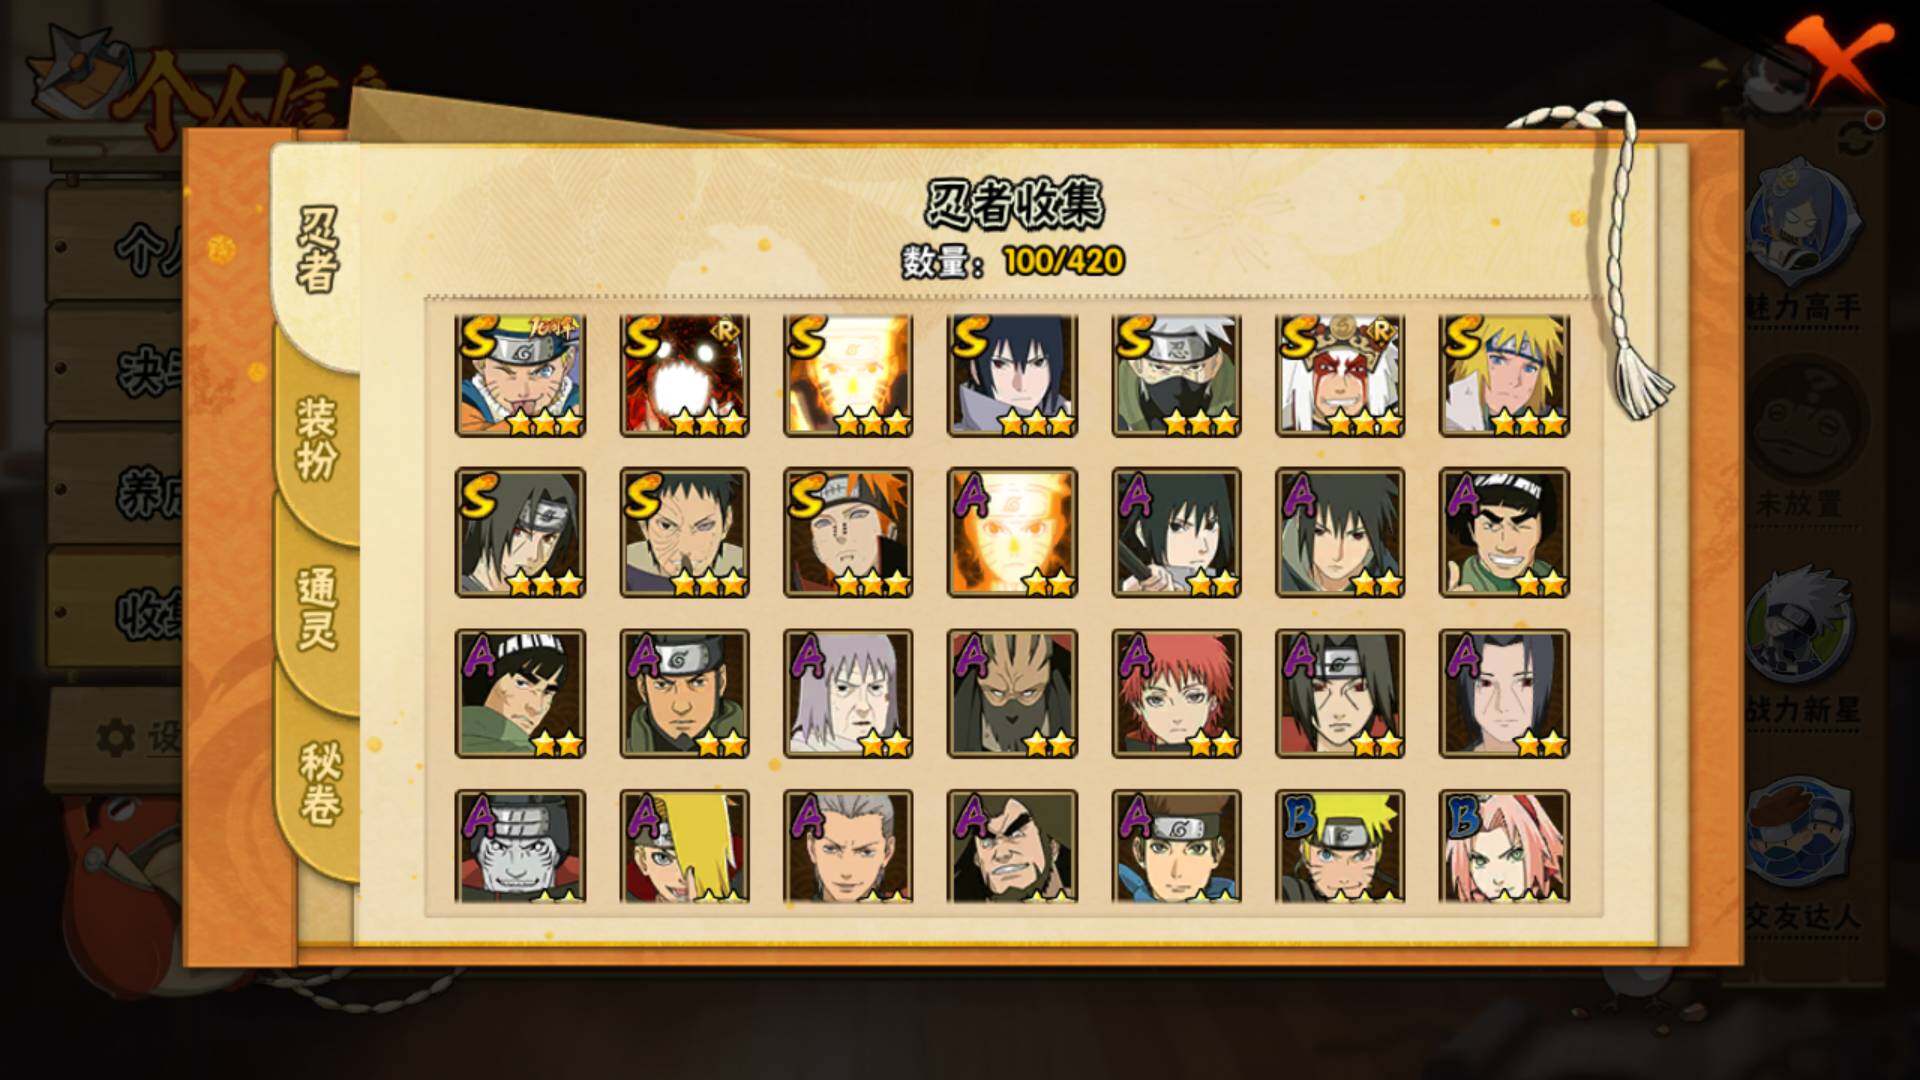Open the B-rank Sakura portrait
The image size is (1920, 1080).
click(1504, 846)
